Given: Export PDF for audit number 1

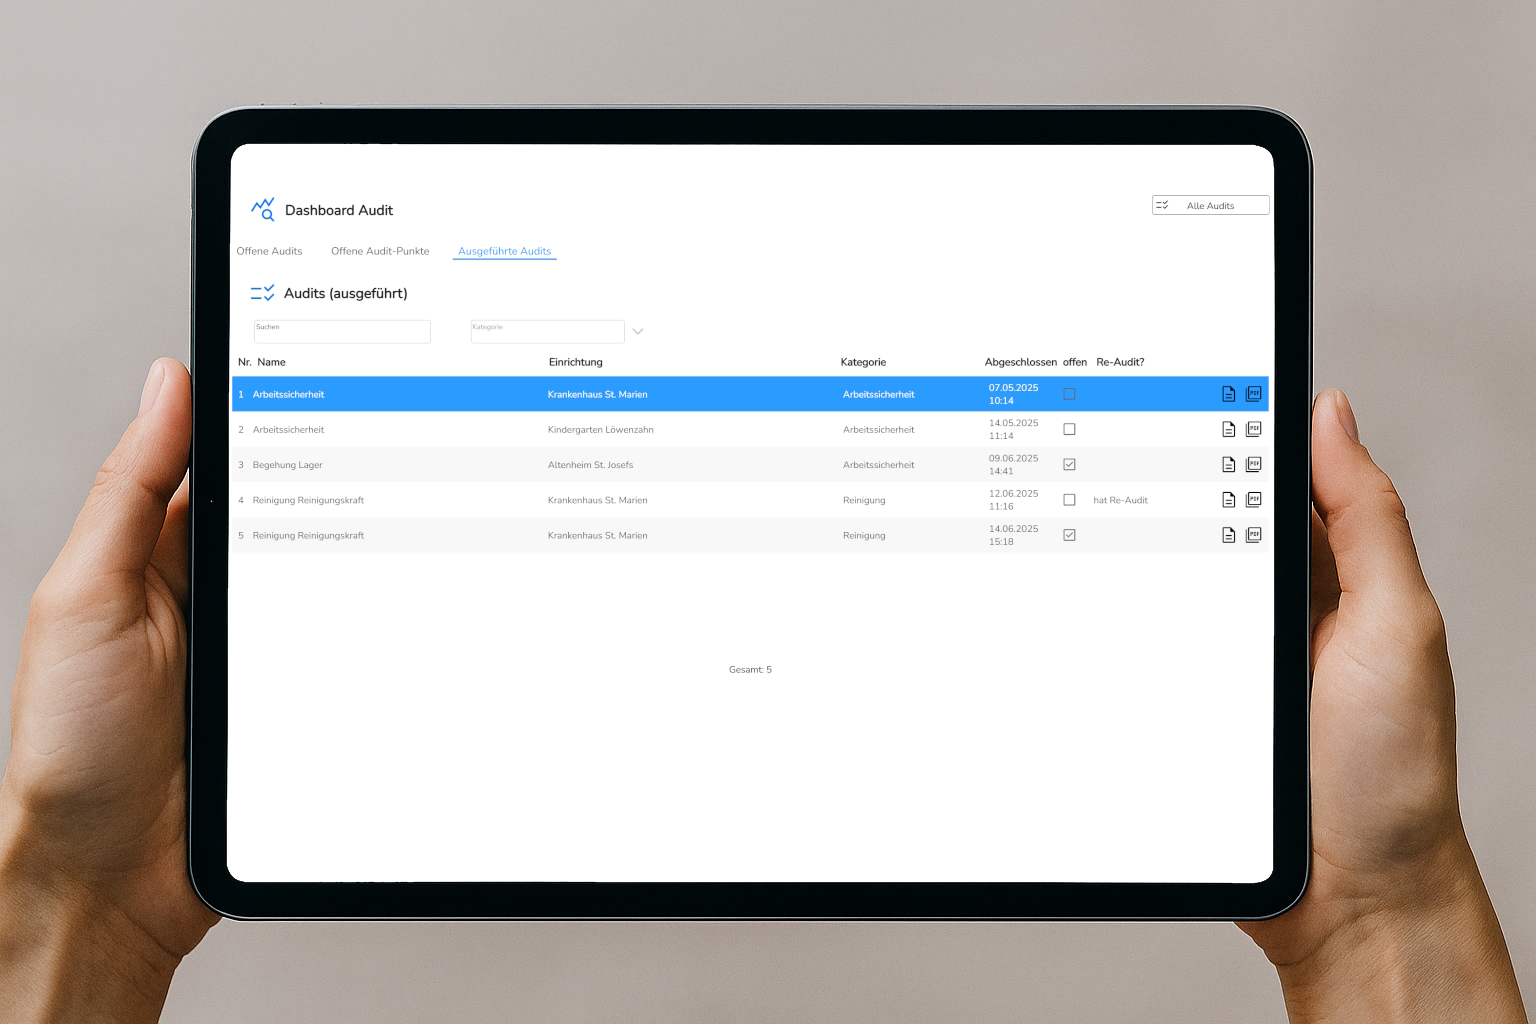Looking at the screenshot, I should click(x=1254, y=394).
